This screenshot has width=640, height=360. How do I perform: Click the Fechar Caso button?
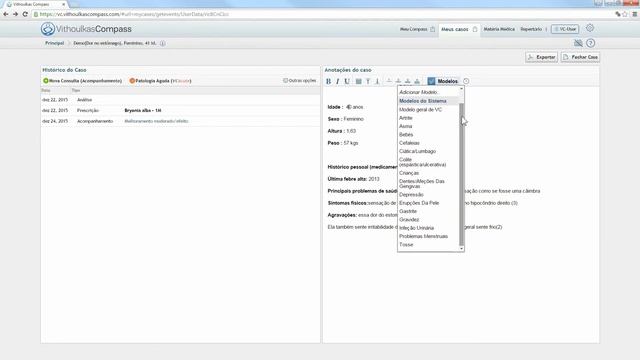click(580, 57)
